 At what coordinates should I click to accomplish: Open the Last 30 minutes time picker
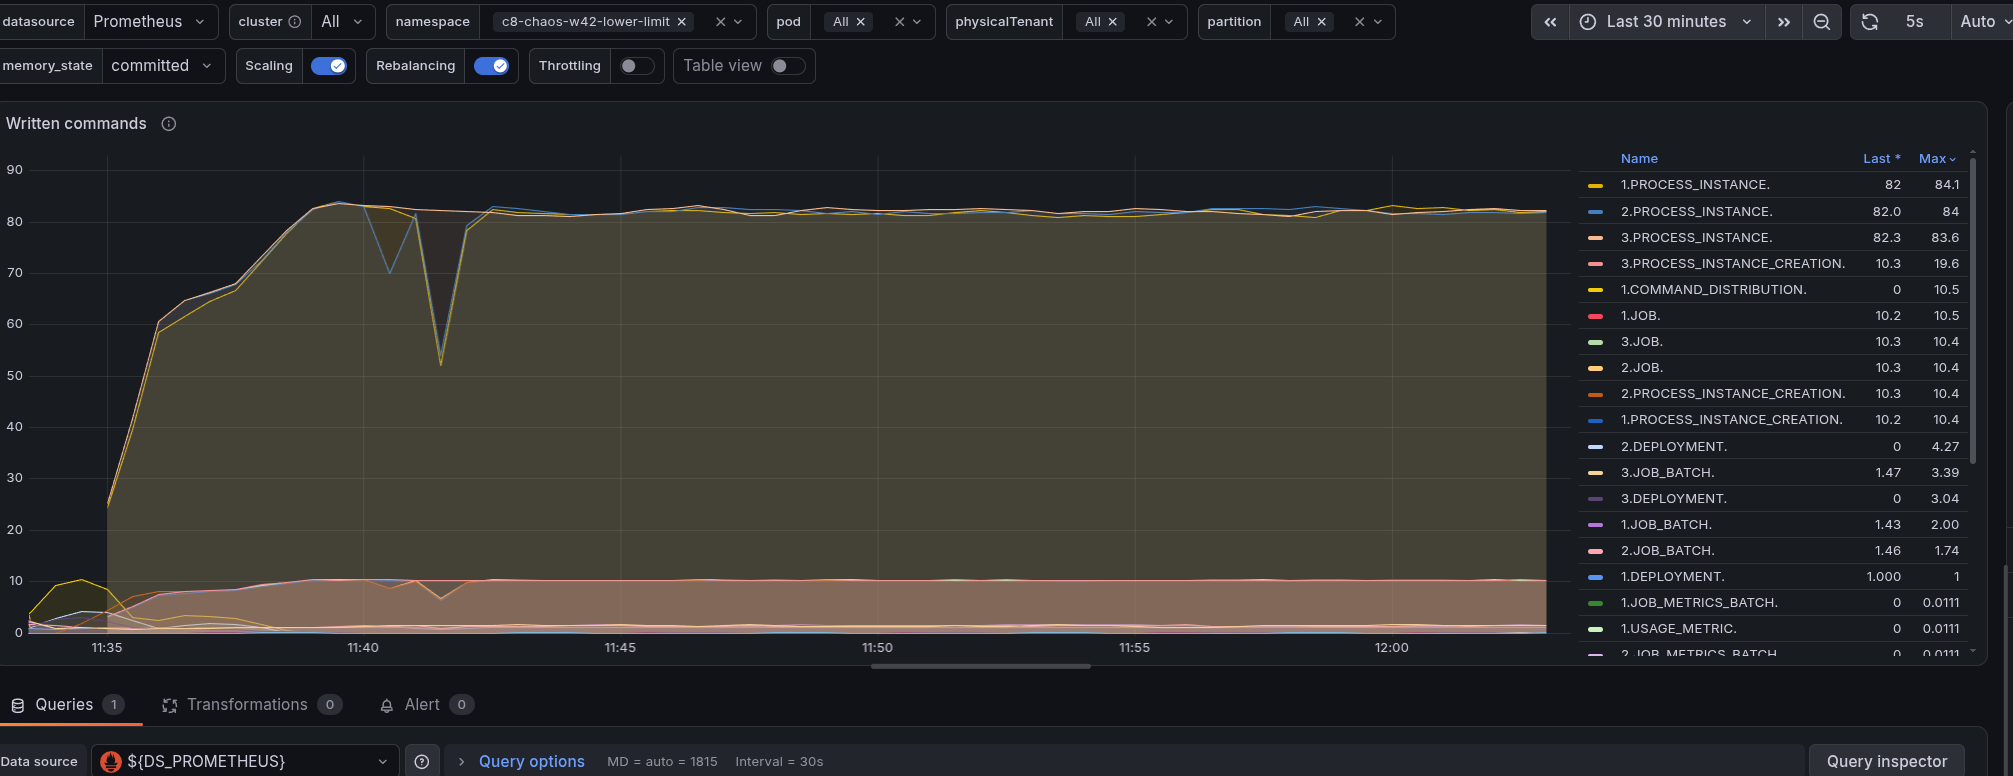click(1666, 22)
